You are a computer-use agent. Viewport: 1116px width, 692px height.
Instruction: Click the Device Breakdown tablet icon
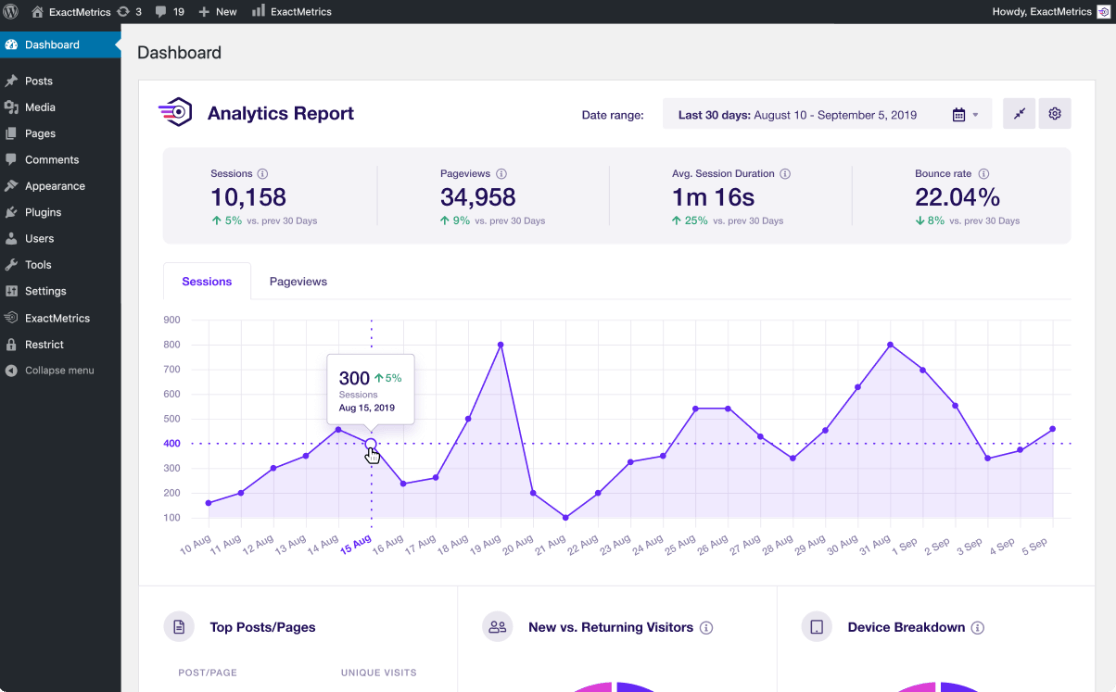pos(816,627)
